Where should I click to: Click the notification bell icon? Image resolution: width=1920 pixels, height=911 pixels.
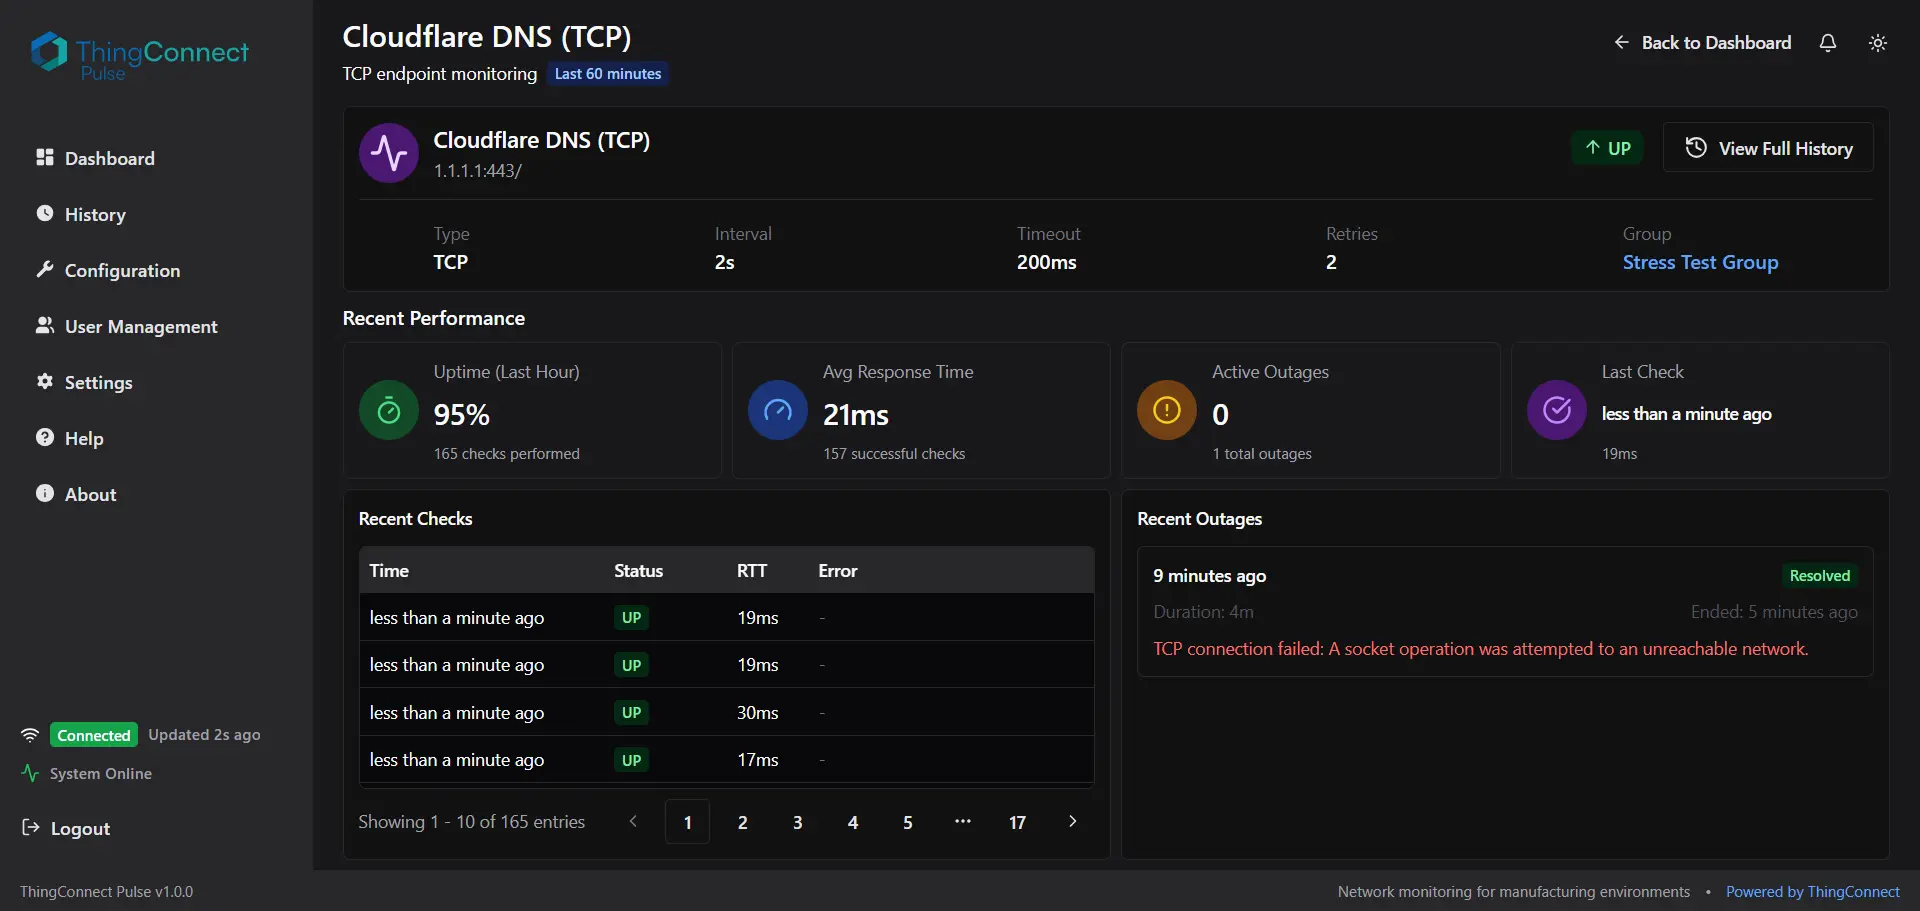(1827, 43)
